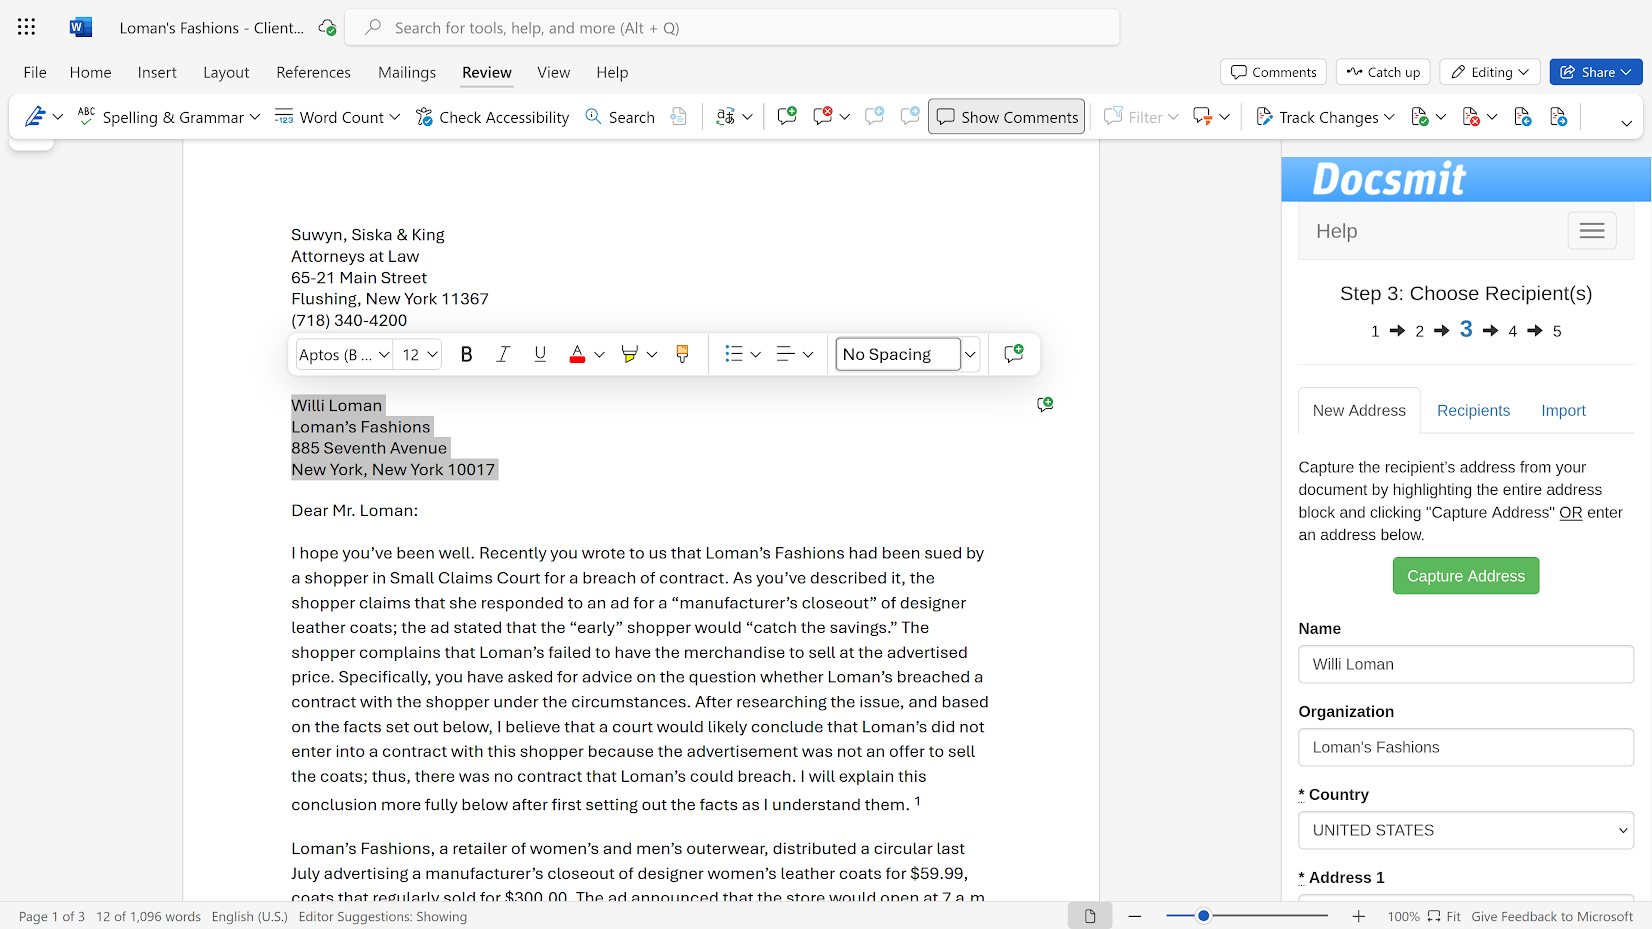Click the red font color swatch
The width and height of the screenshot is (1652, 929).
coord(577,354)
